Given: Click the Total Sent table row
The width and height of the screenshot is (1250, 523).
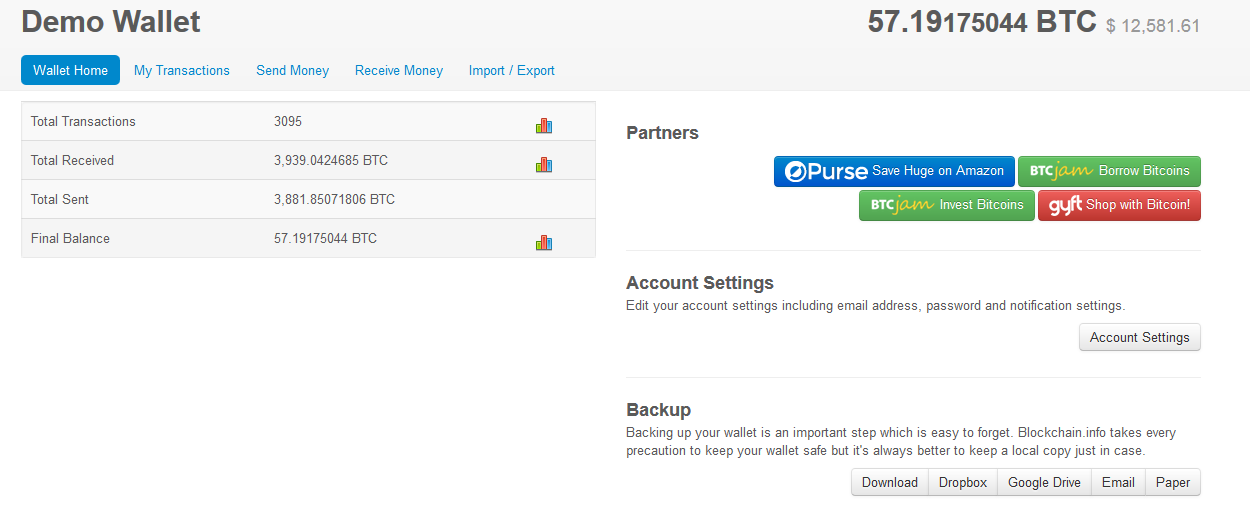Looking at the screenshot, I should coord(308,199).
